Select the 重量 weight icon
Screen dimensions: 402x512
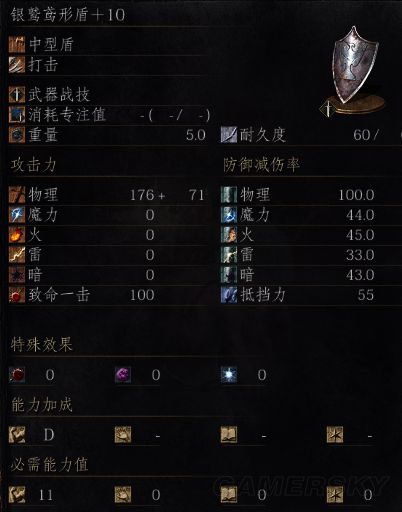coord(17,135)
